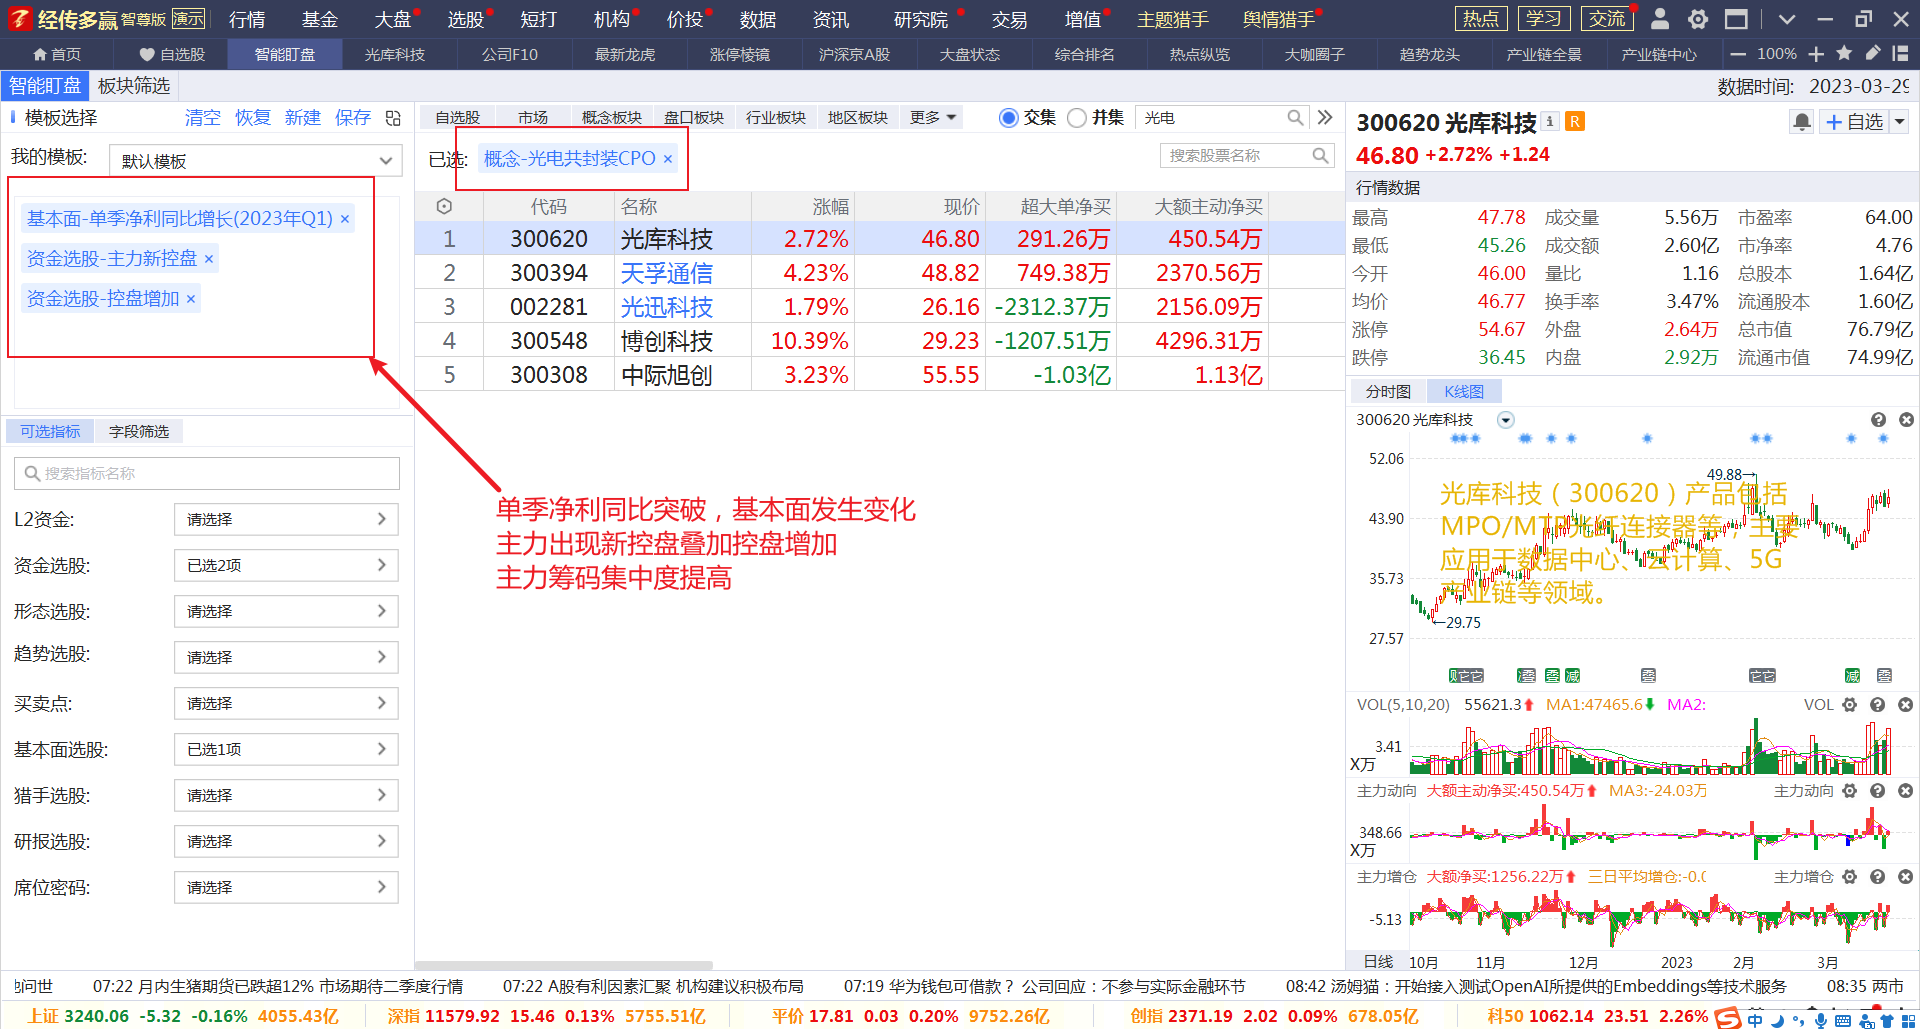
Task: Click the 清空 link
Action: click(203, 118)
